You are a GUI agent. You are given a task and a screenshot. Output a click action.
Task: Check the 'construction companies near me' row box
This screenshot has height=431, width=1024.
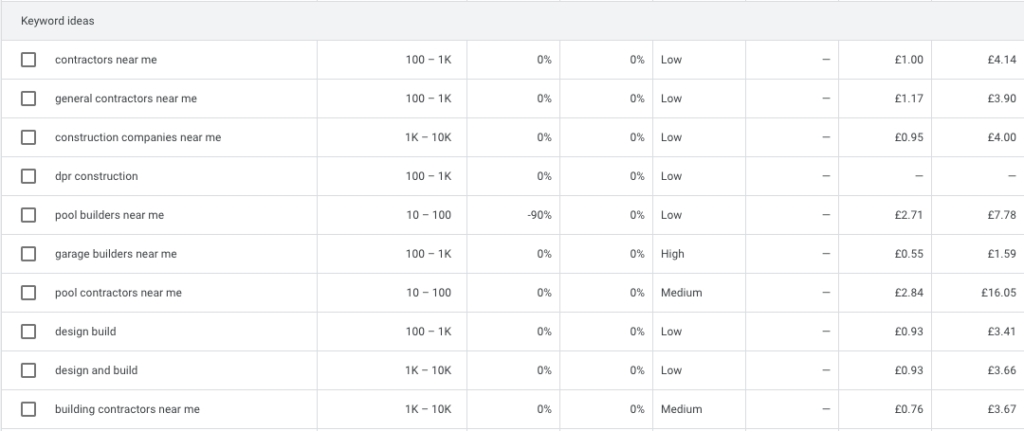(x=29, y=138)
